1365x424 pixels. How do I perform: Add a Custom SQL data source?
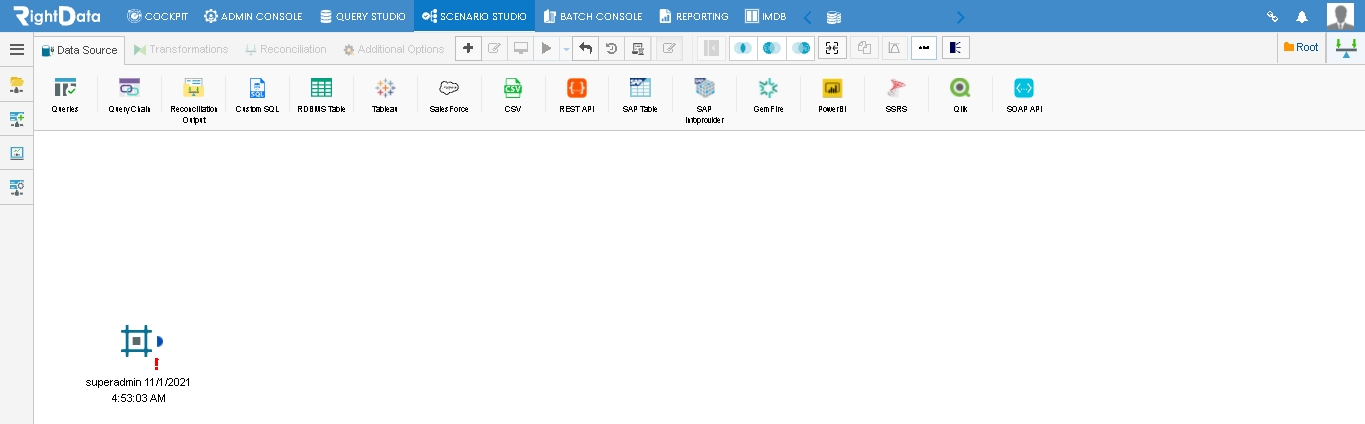coord(257,87)
